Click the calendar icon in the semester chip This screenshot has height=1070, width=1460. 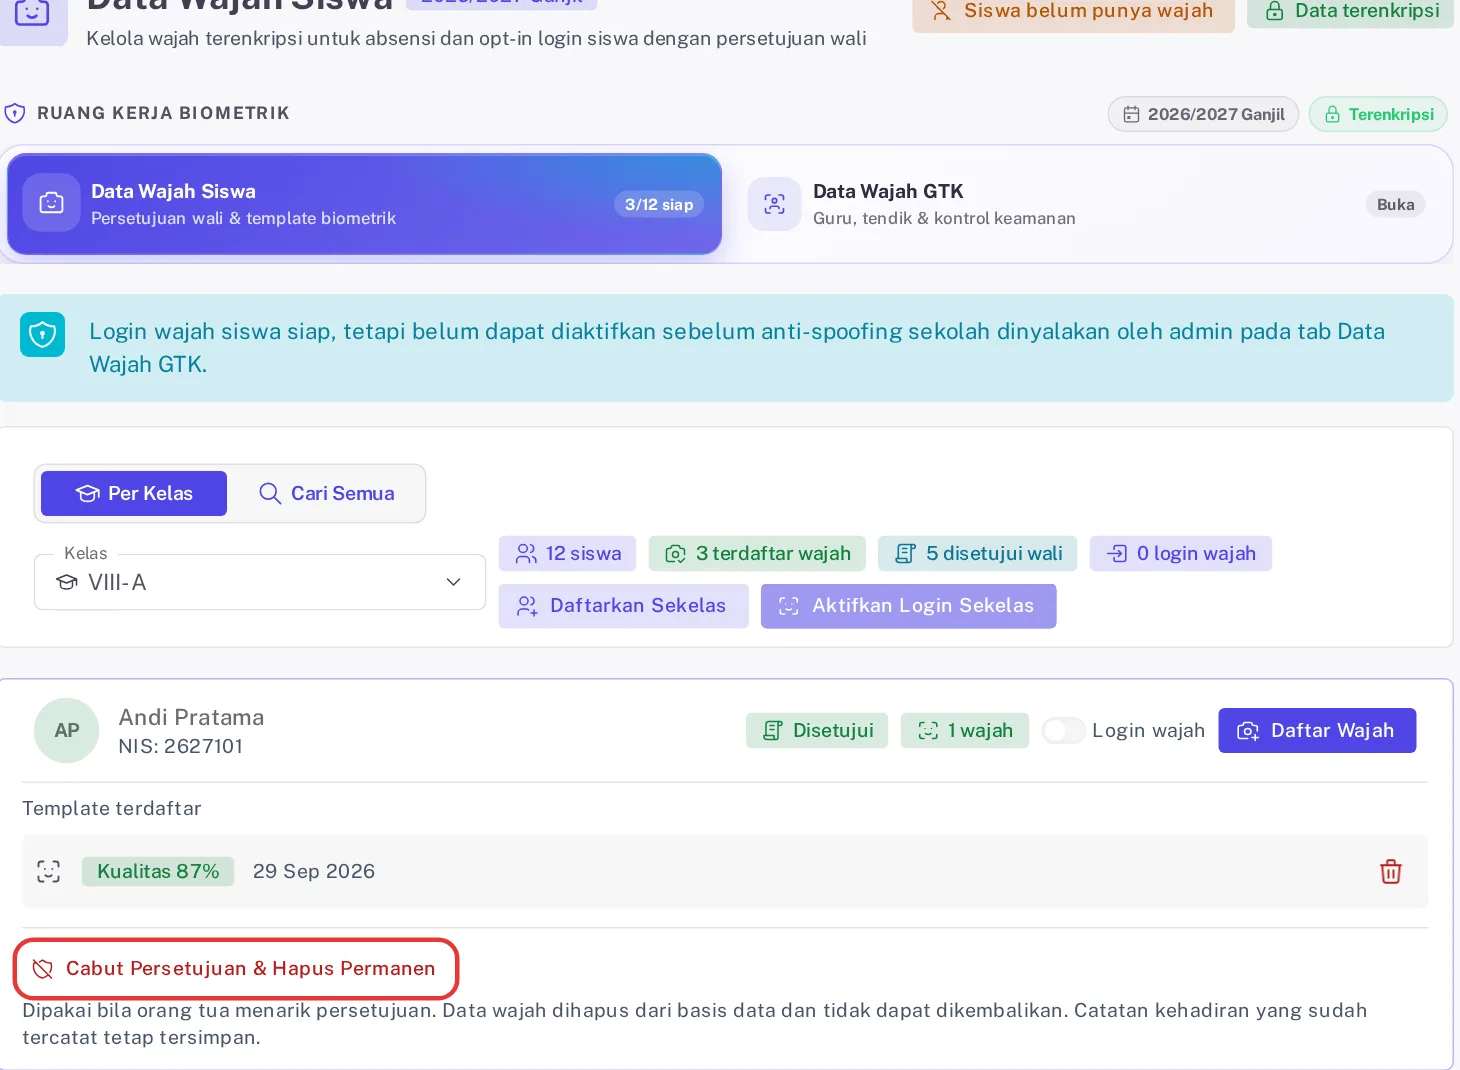1131,115
